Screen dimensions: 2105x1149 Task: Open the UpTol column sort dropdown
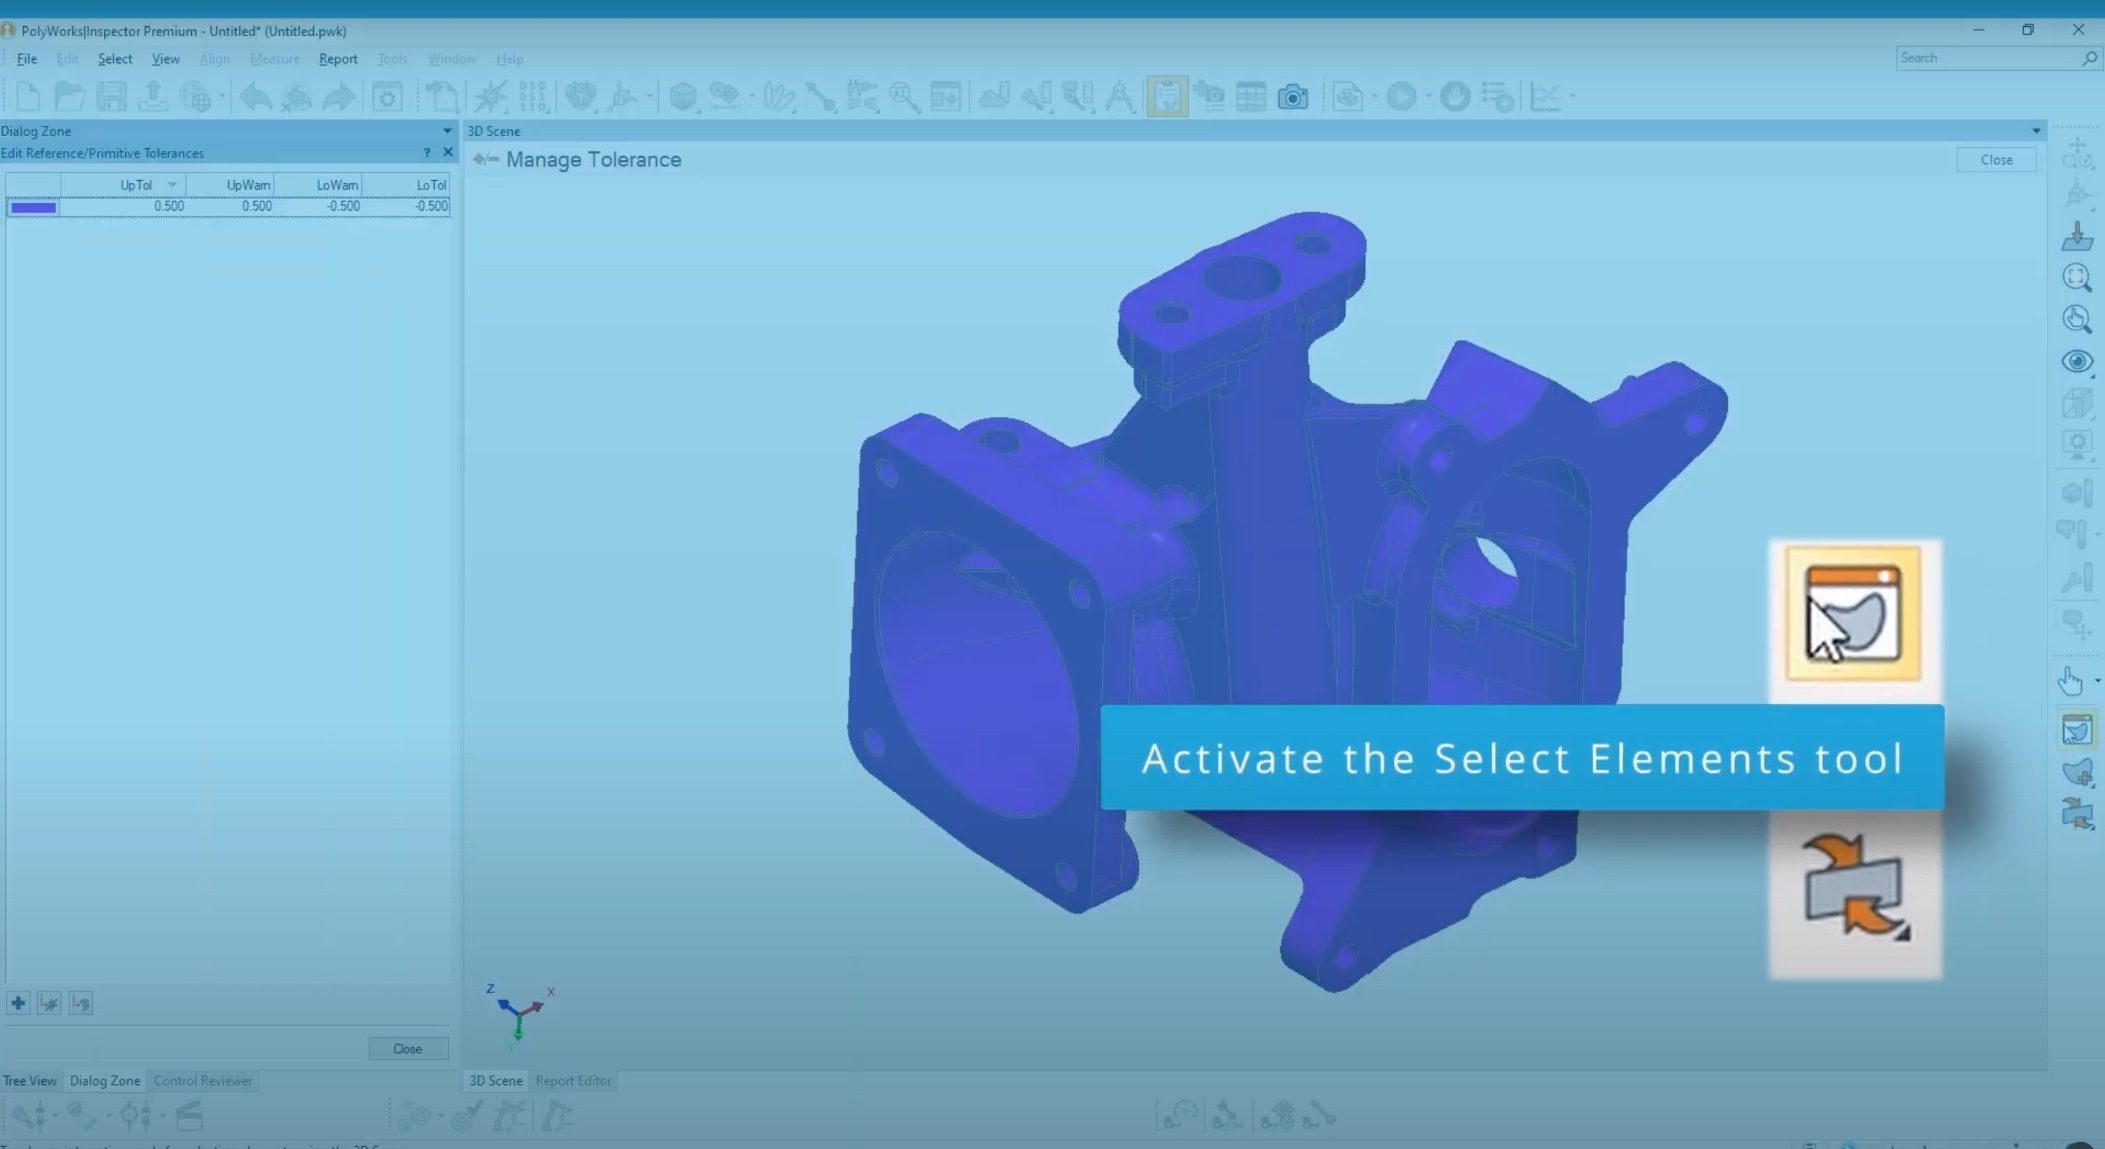click(172, 184)
